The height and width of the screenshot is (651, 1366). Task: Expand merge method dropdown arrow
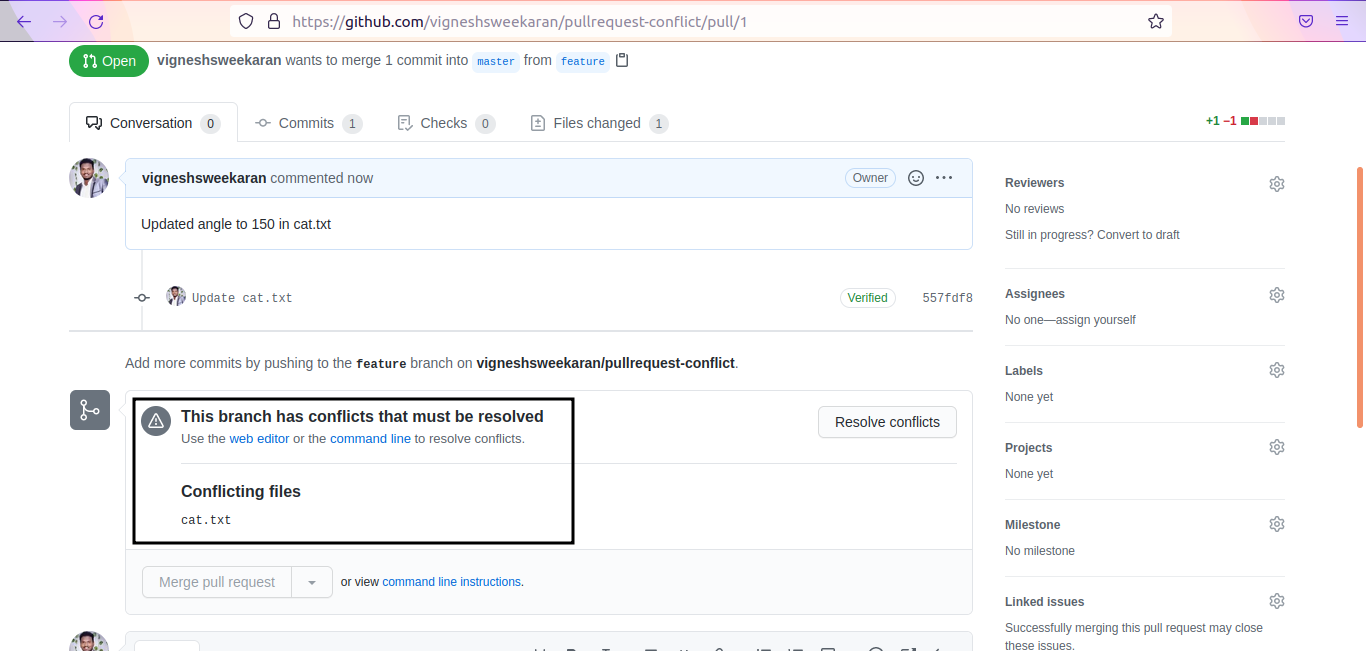[312, 582]
